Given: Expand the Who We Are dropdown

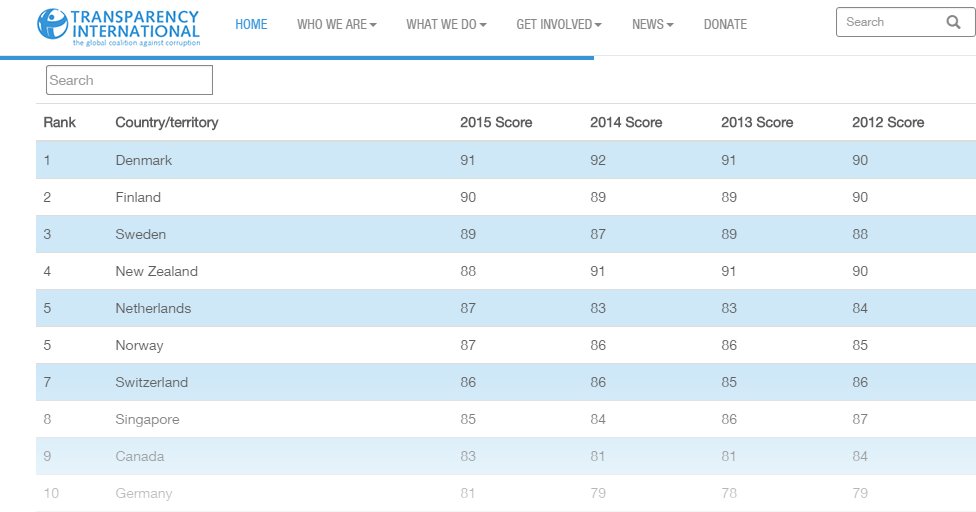Looking at the screenshot, I should click(337, 24).
